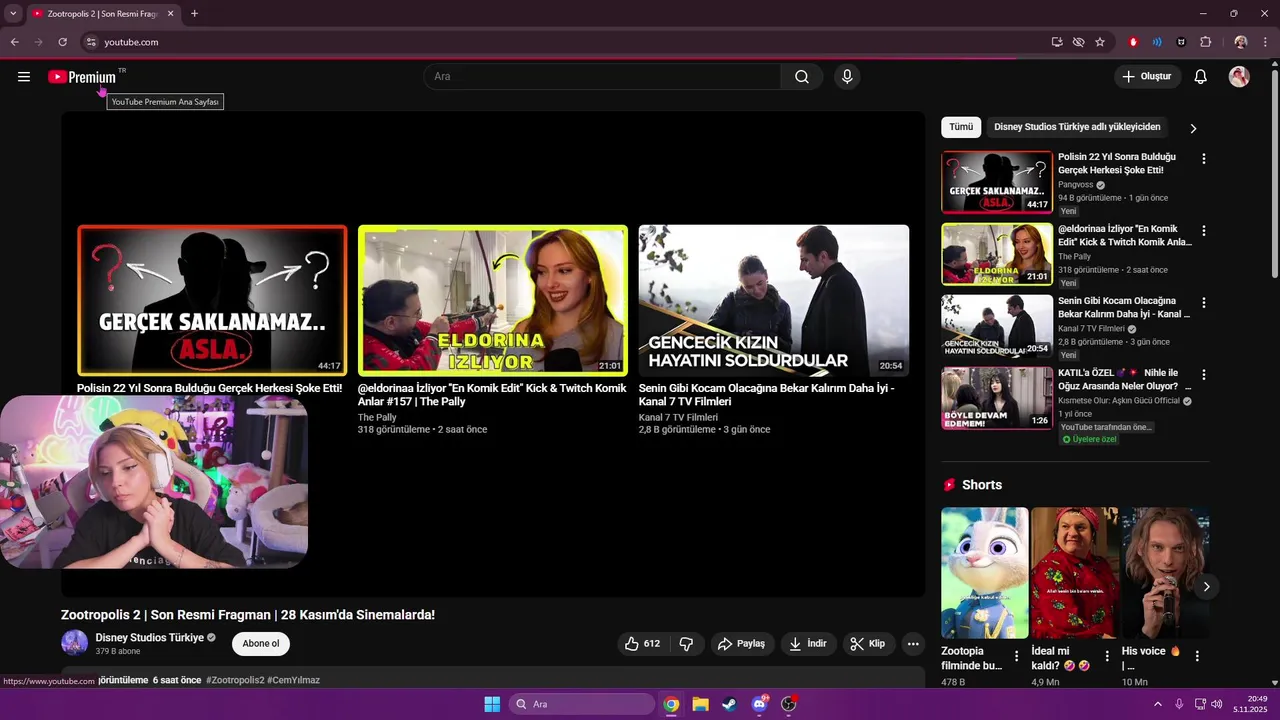Open Disney Studios Türkiye channel avatar
Image resolution: width=1280 pixels, height=720 pixels.
(x=74, y=644)
